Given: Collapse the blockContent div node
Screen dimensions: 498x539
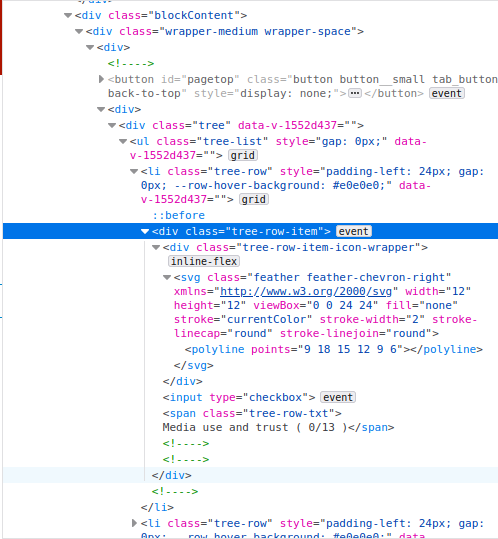Looking at the screenshot, I should (68, 15).
